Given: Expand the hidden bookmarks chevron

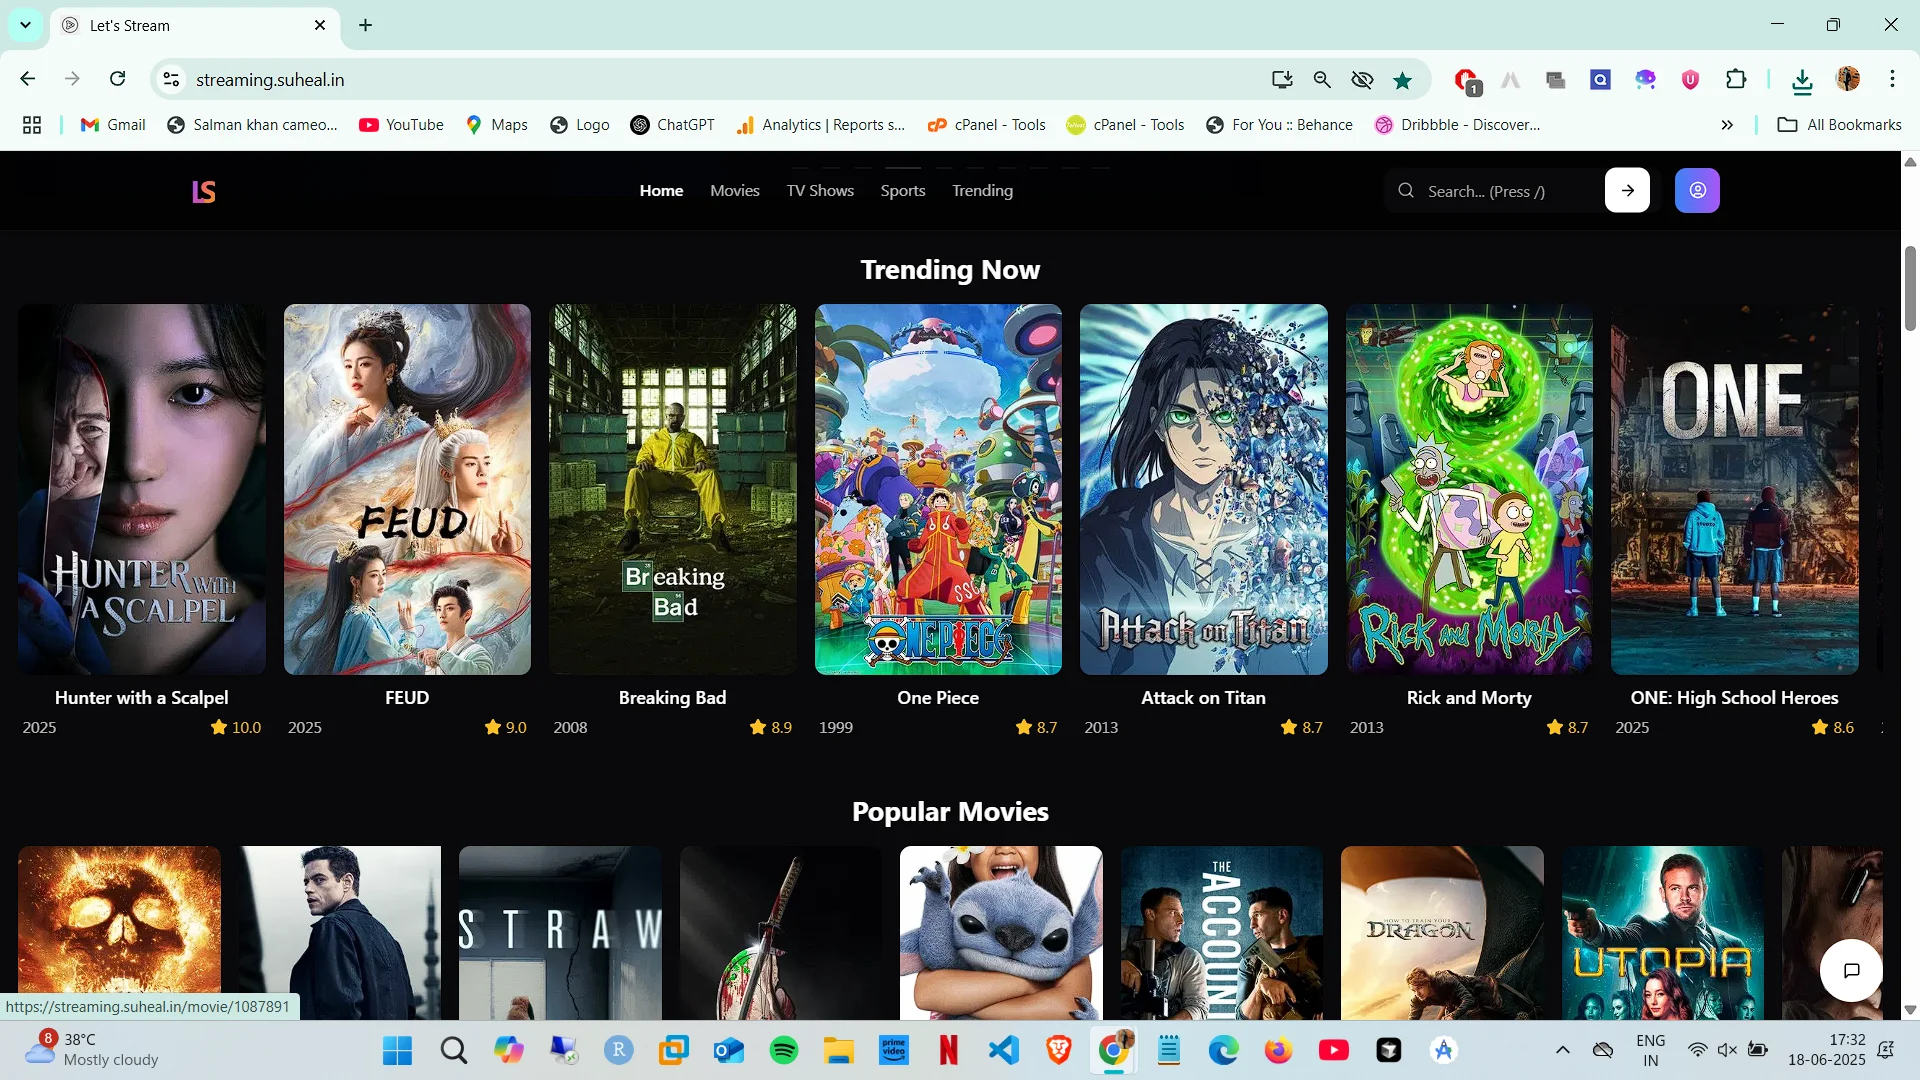Looking at the screenshot, I should [x=1727, y=125].
